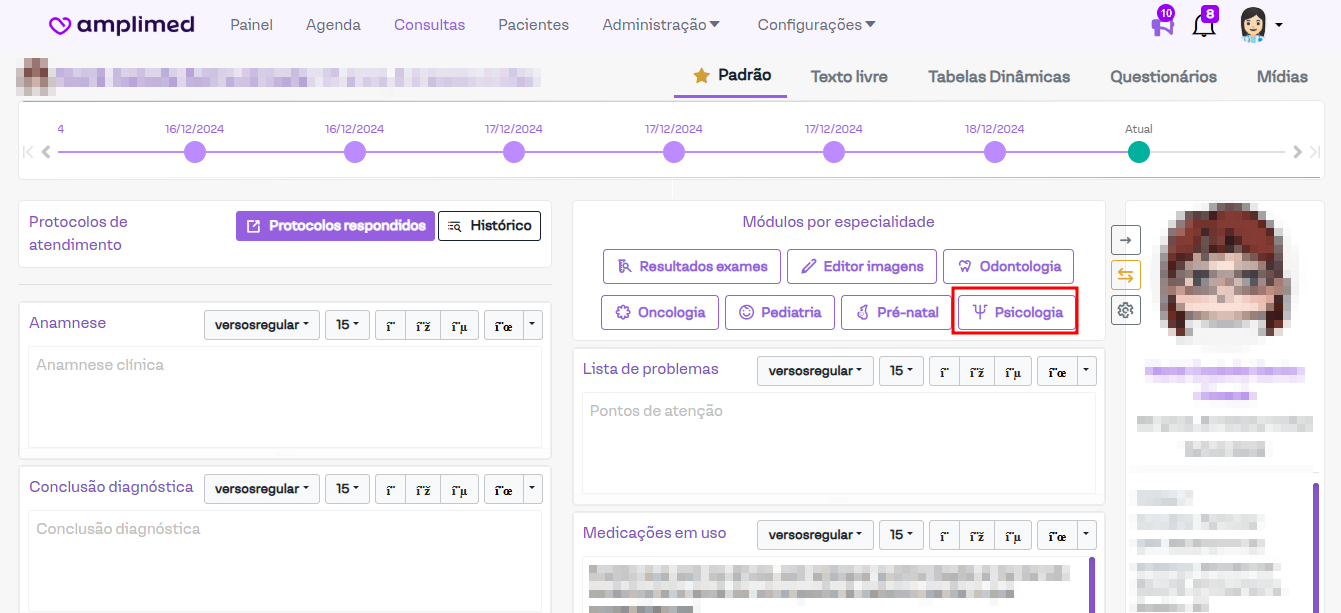The height and width of the screenshot is (613, 1341).
Task: Open the Agenda menu item
Action: [333, 25]
